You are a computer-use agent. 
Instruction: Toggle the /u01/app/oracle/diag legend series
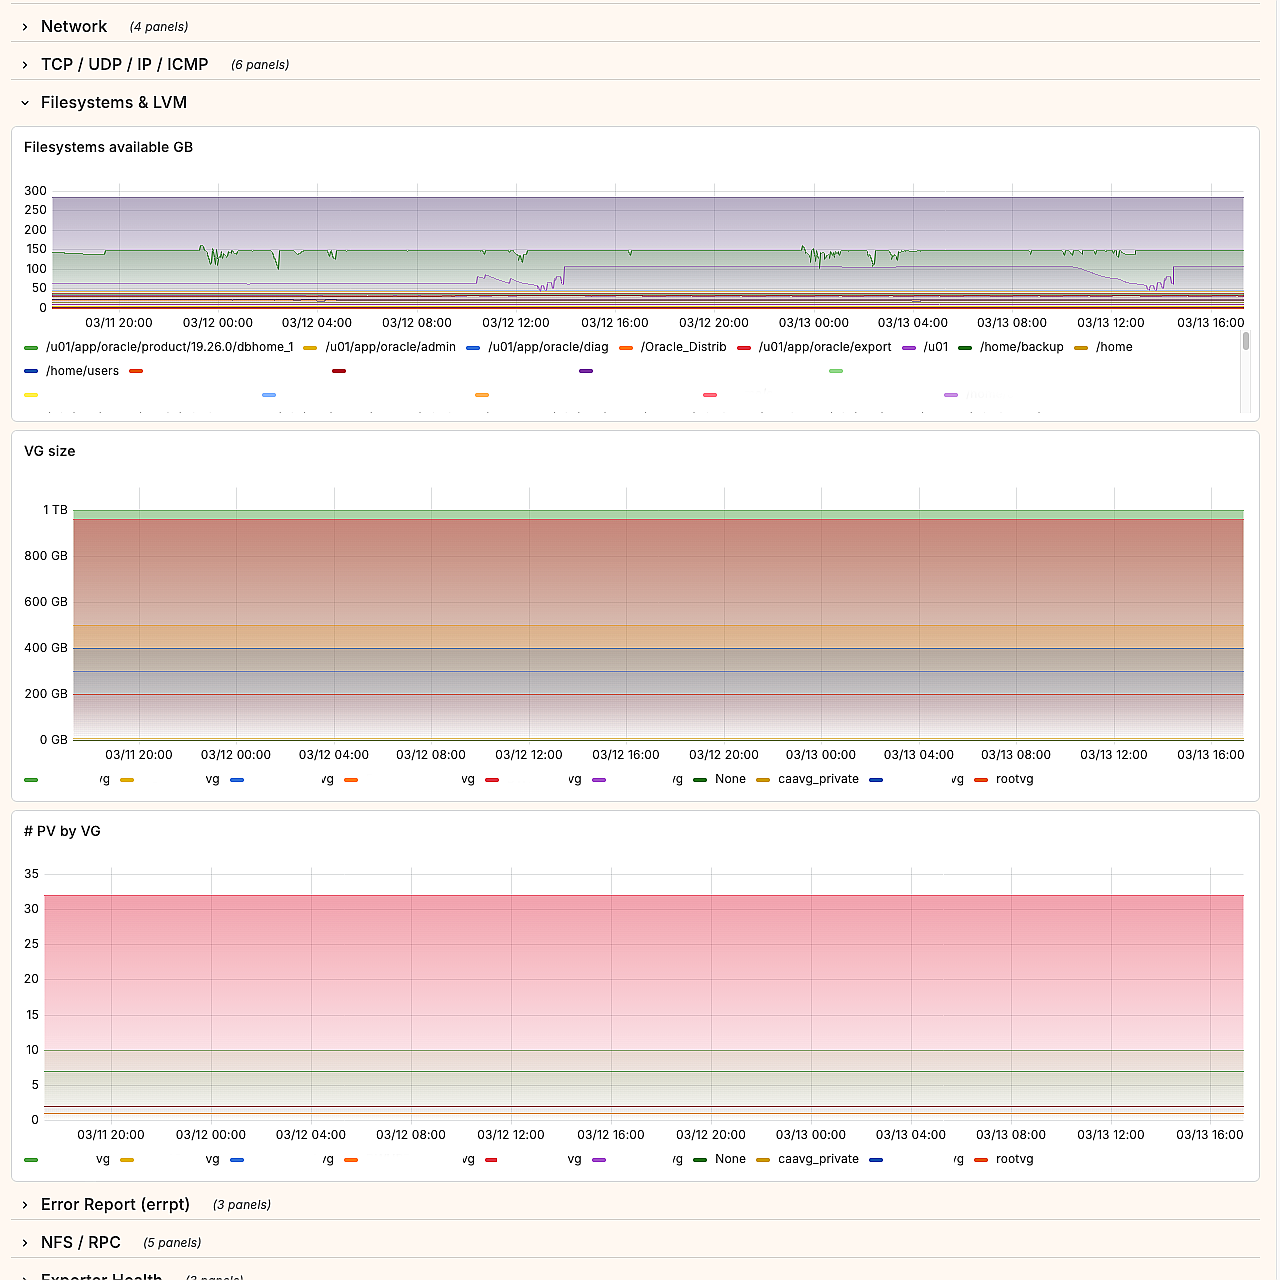[548, 347]
